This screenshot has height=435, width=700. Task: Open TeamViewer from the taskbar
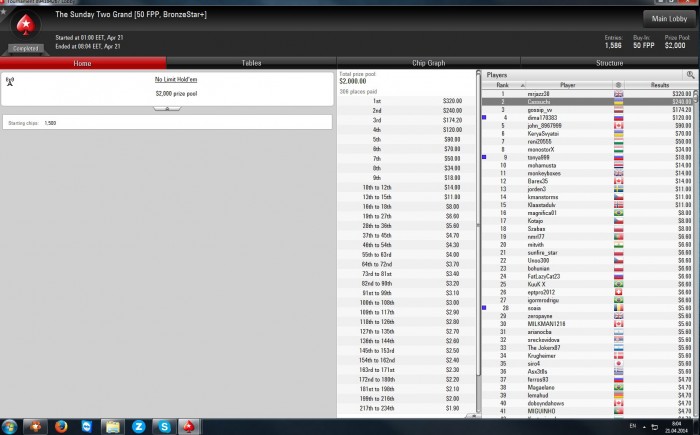click(87, 427)
